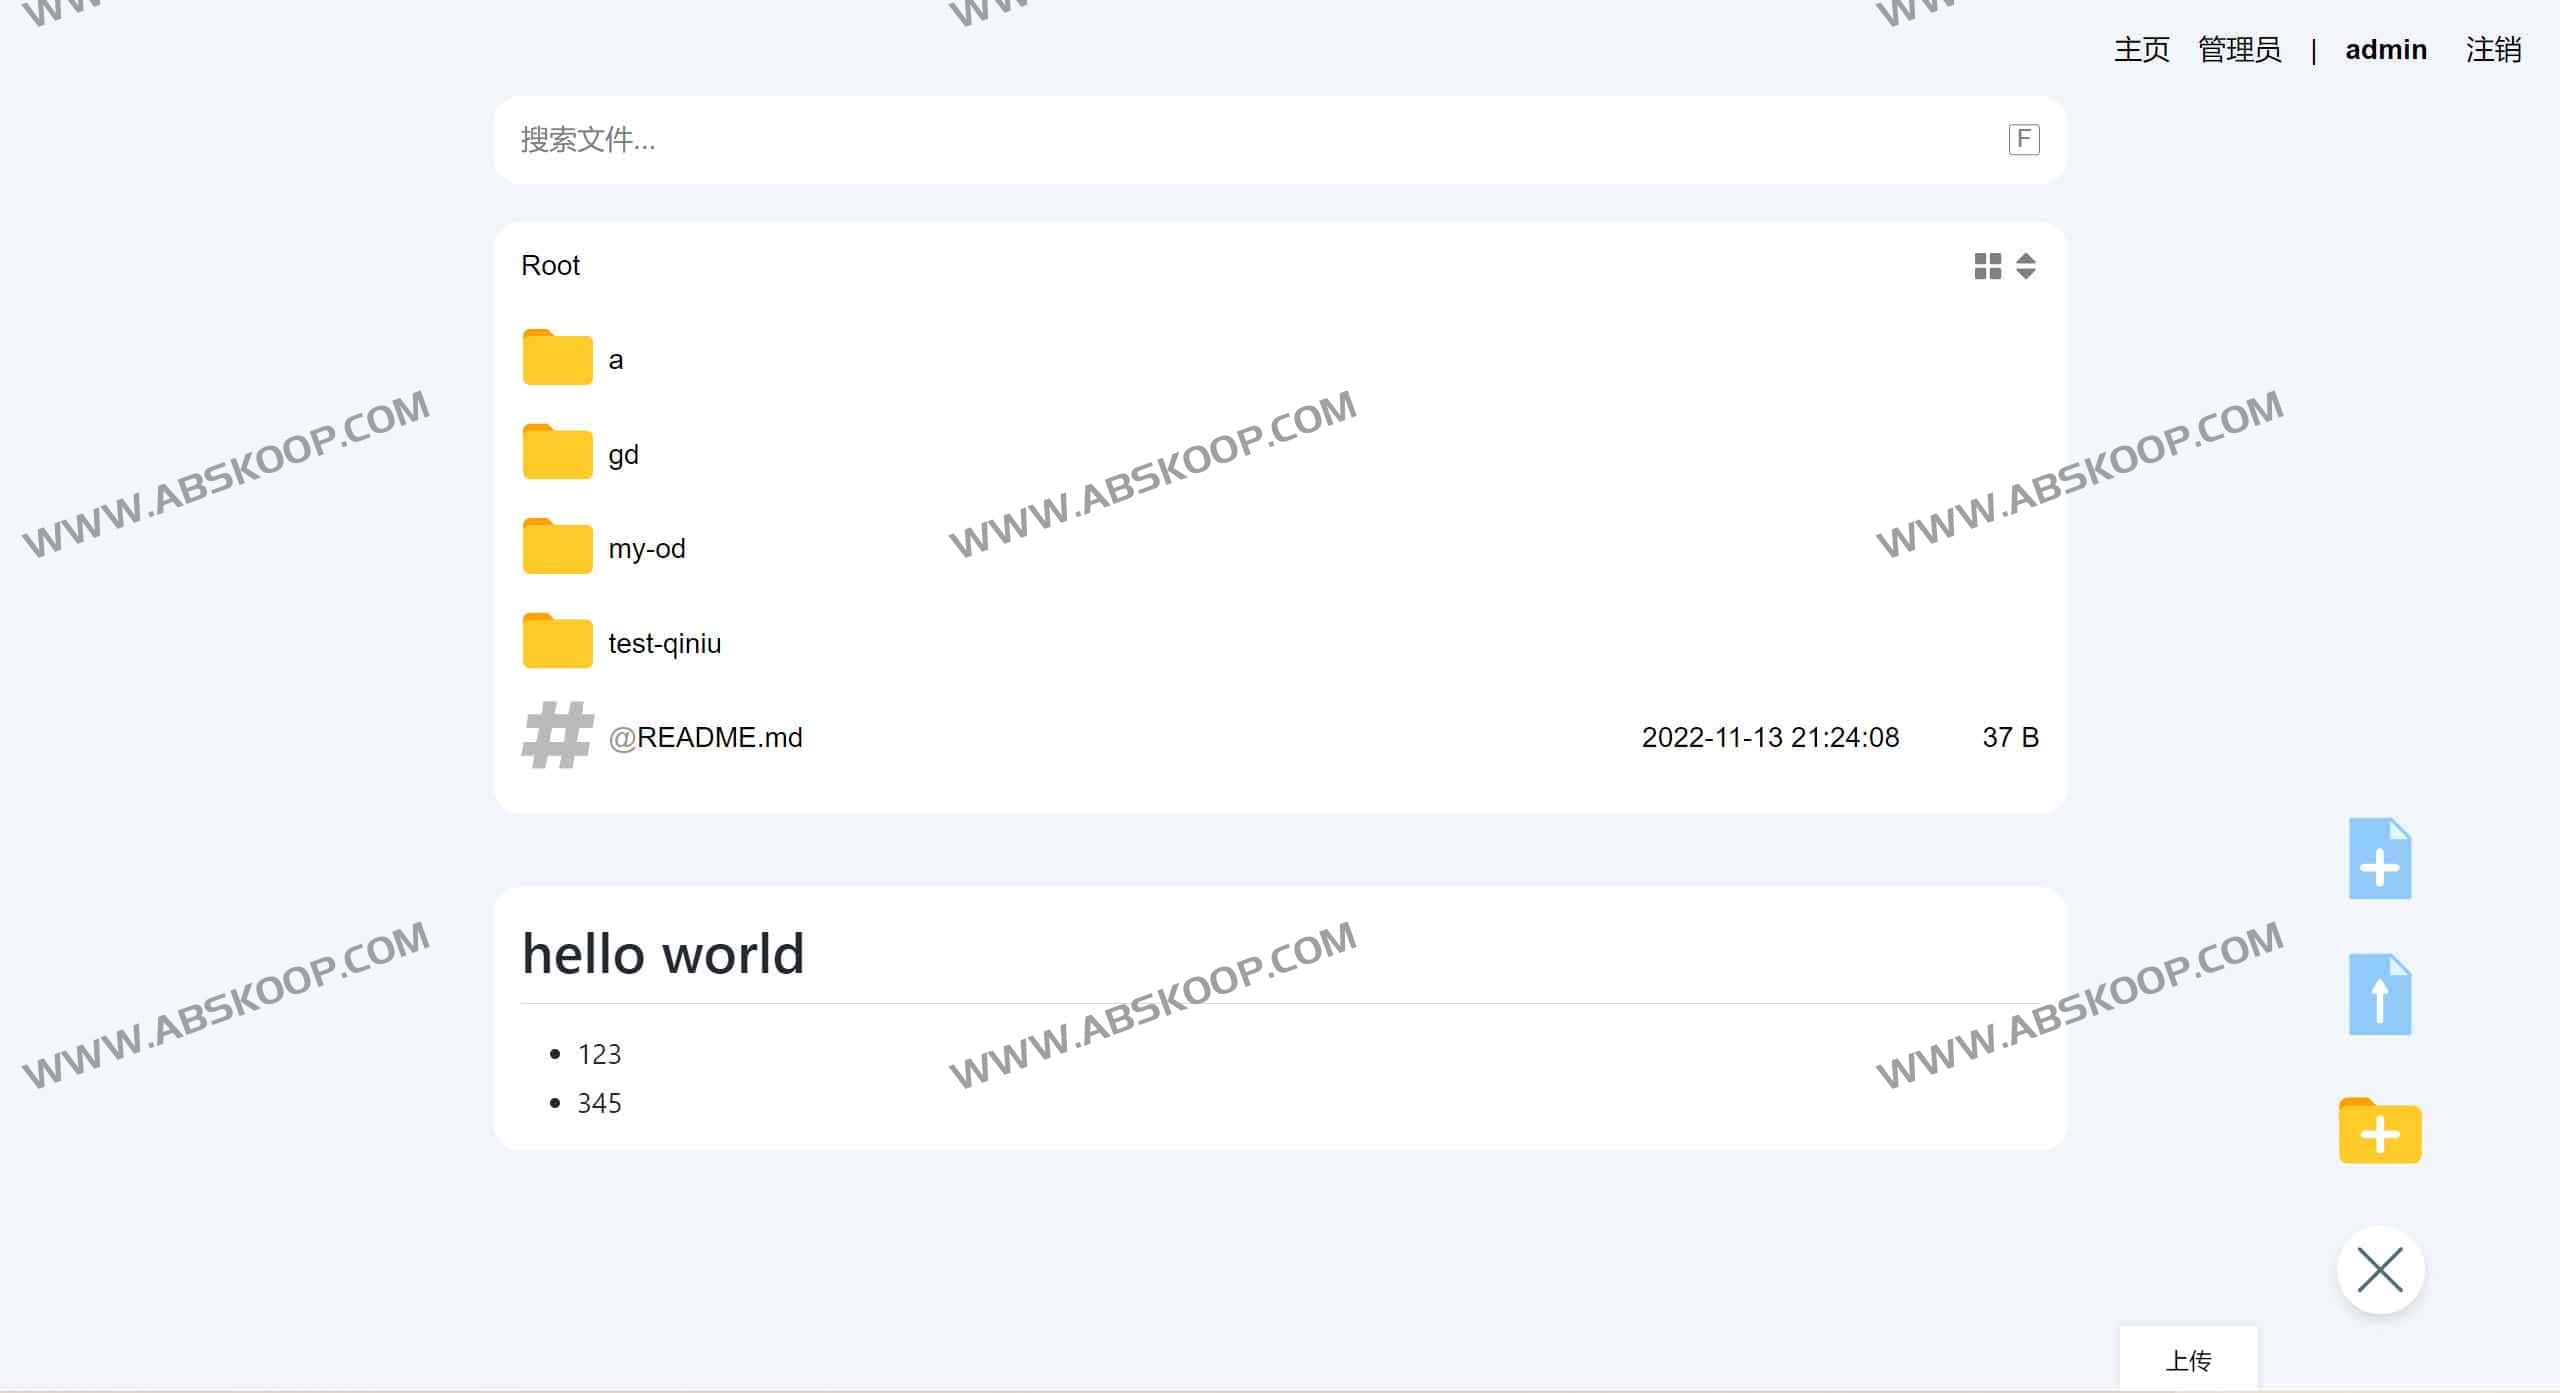Screen dimensions: 2560x1393
Task: Click the 上传 button at bottom
Action: click(x=2188, y=1360)
